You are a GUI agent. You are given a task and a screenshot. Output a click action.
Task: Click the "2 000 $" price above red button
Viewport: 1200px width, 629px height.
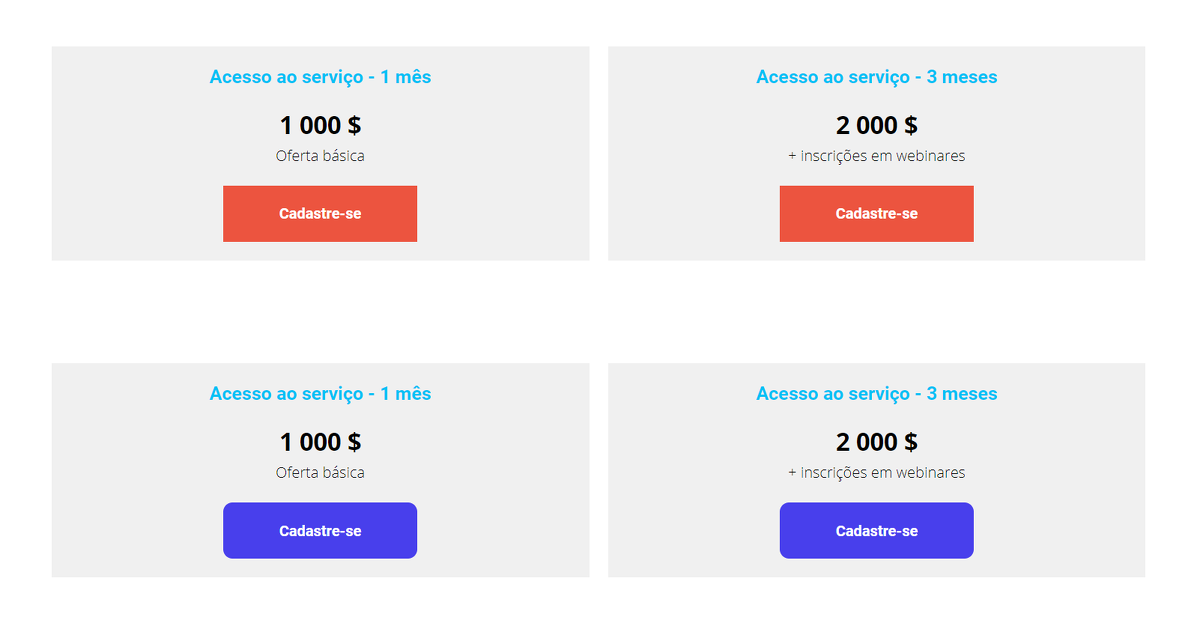(x=876, y=126)
